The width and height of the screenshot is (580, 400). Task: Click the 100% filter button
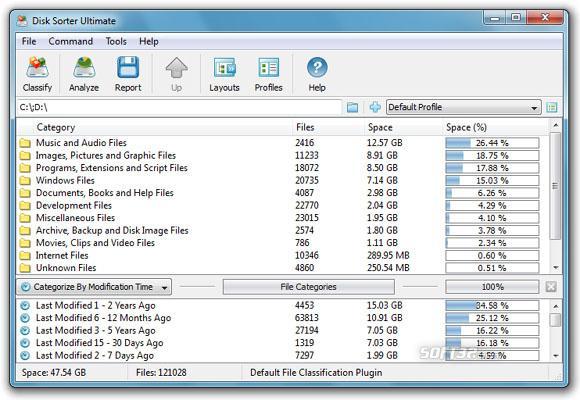pyautogui.click(x=492, y=287)
